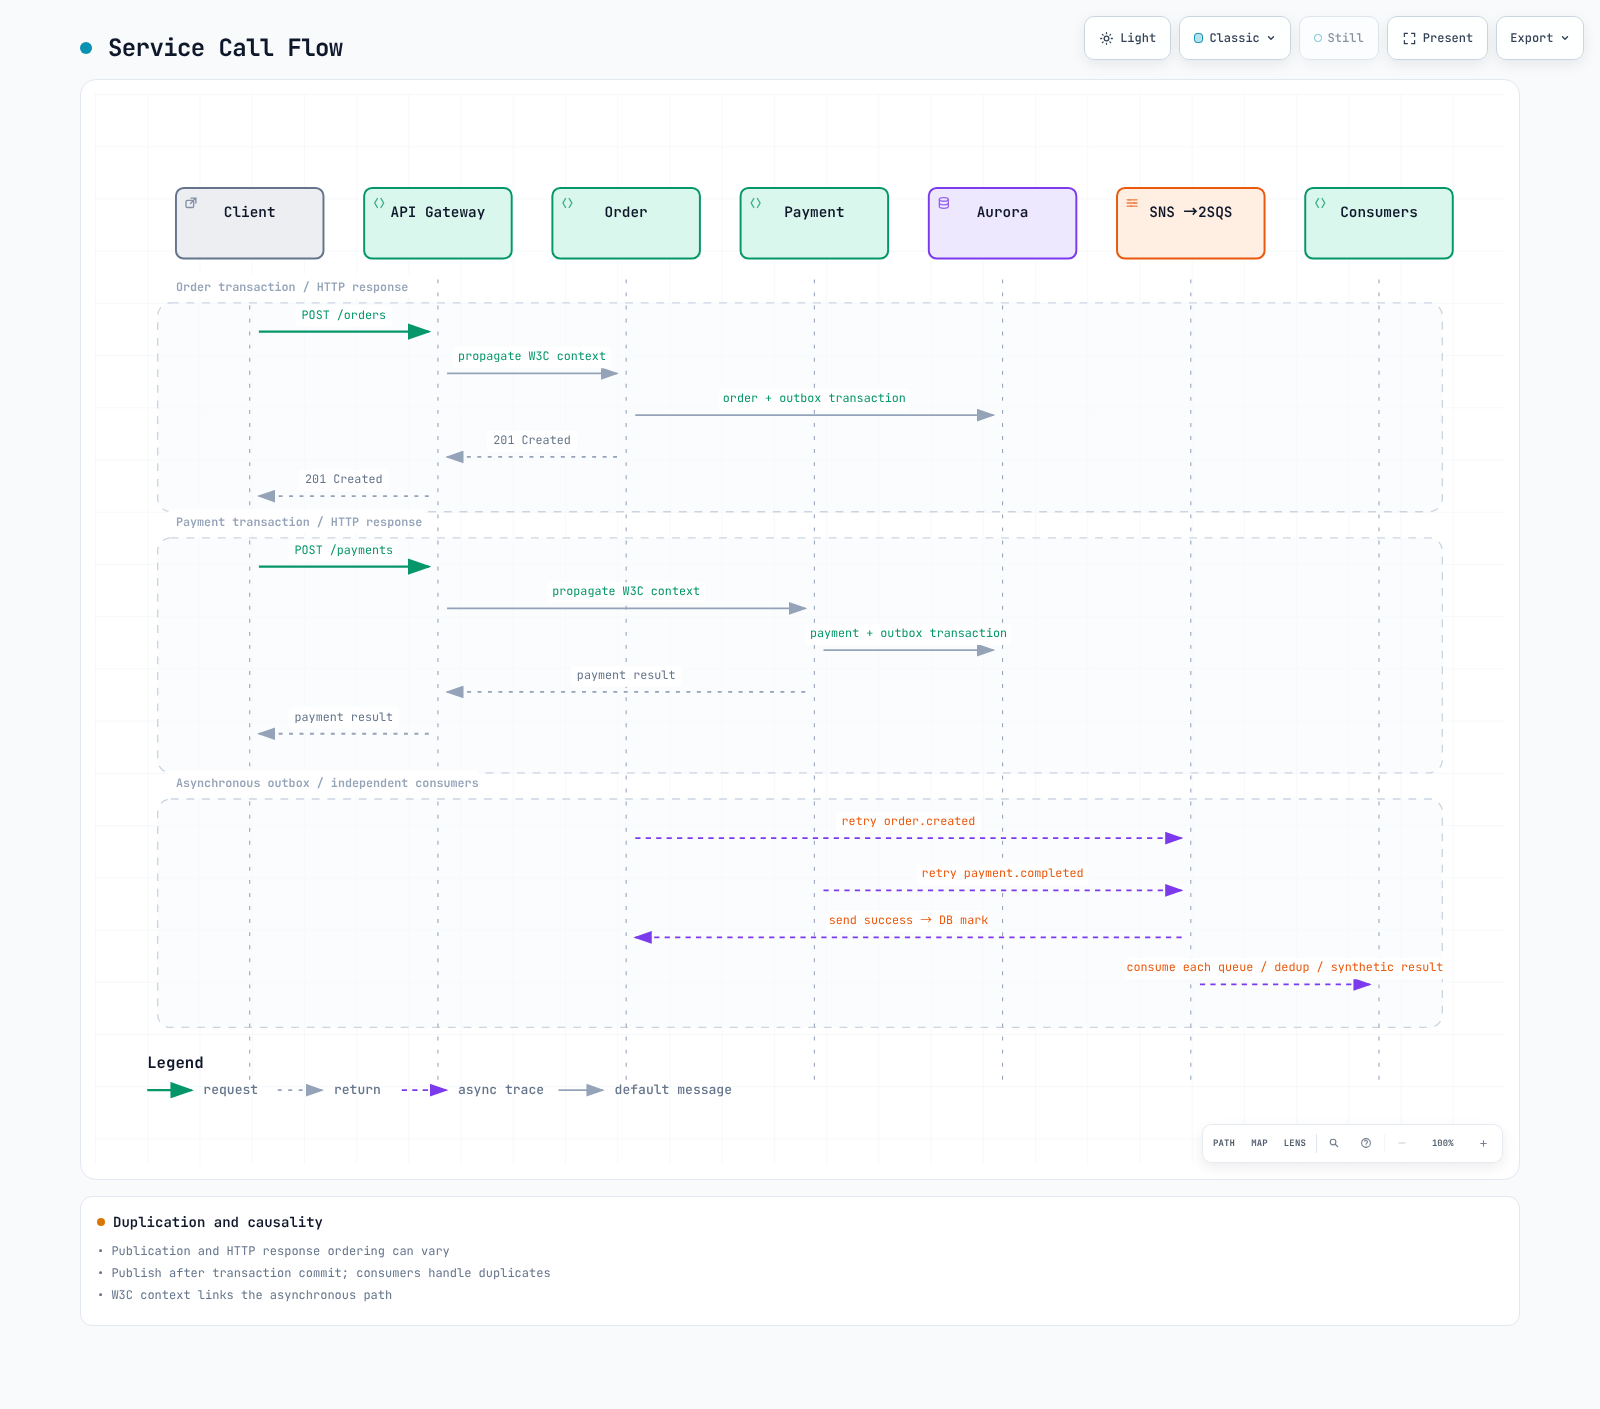The image size is (1600, 1409).
Task: Zoom in with the plus button
Action: pyautogui.click(x=1483, y=1143)
